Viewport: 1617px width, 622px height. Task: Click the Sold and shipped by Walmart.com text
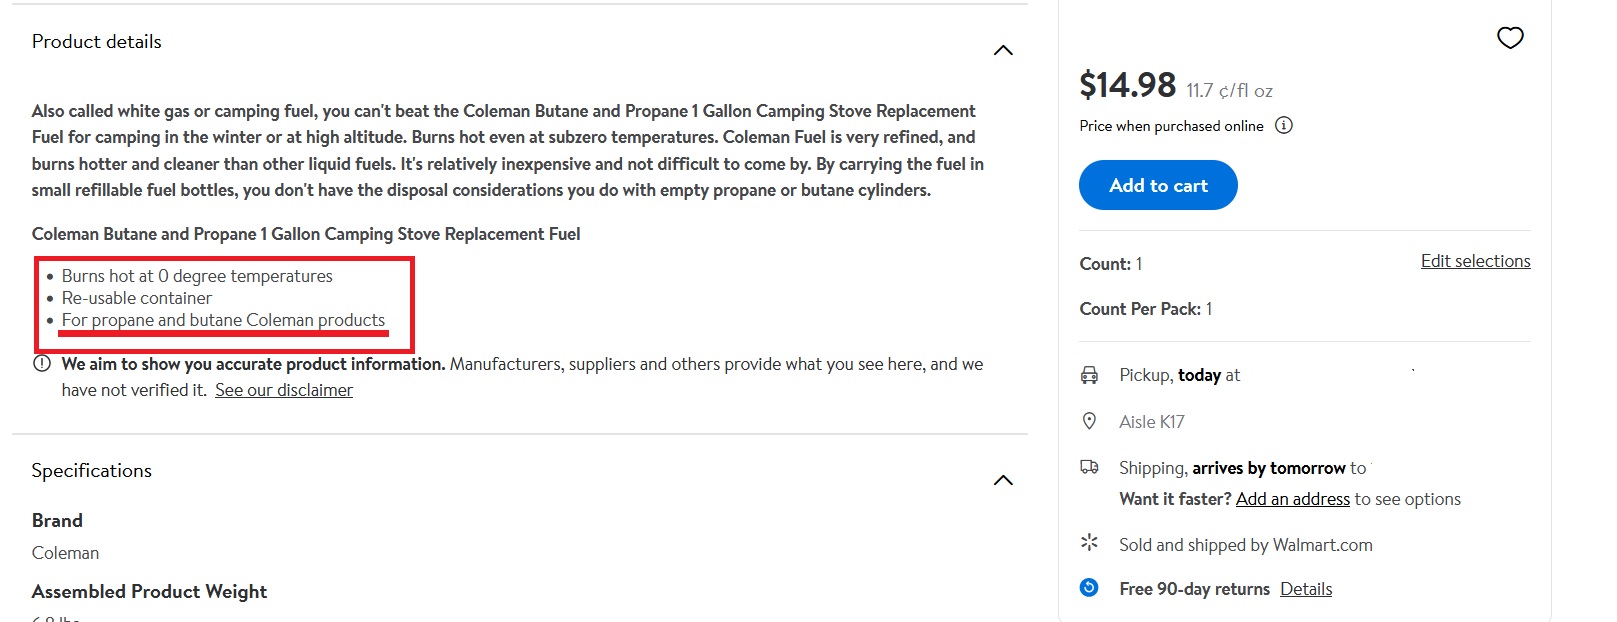pyautogui.click(x=1245, y=545)
